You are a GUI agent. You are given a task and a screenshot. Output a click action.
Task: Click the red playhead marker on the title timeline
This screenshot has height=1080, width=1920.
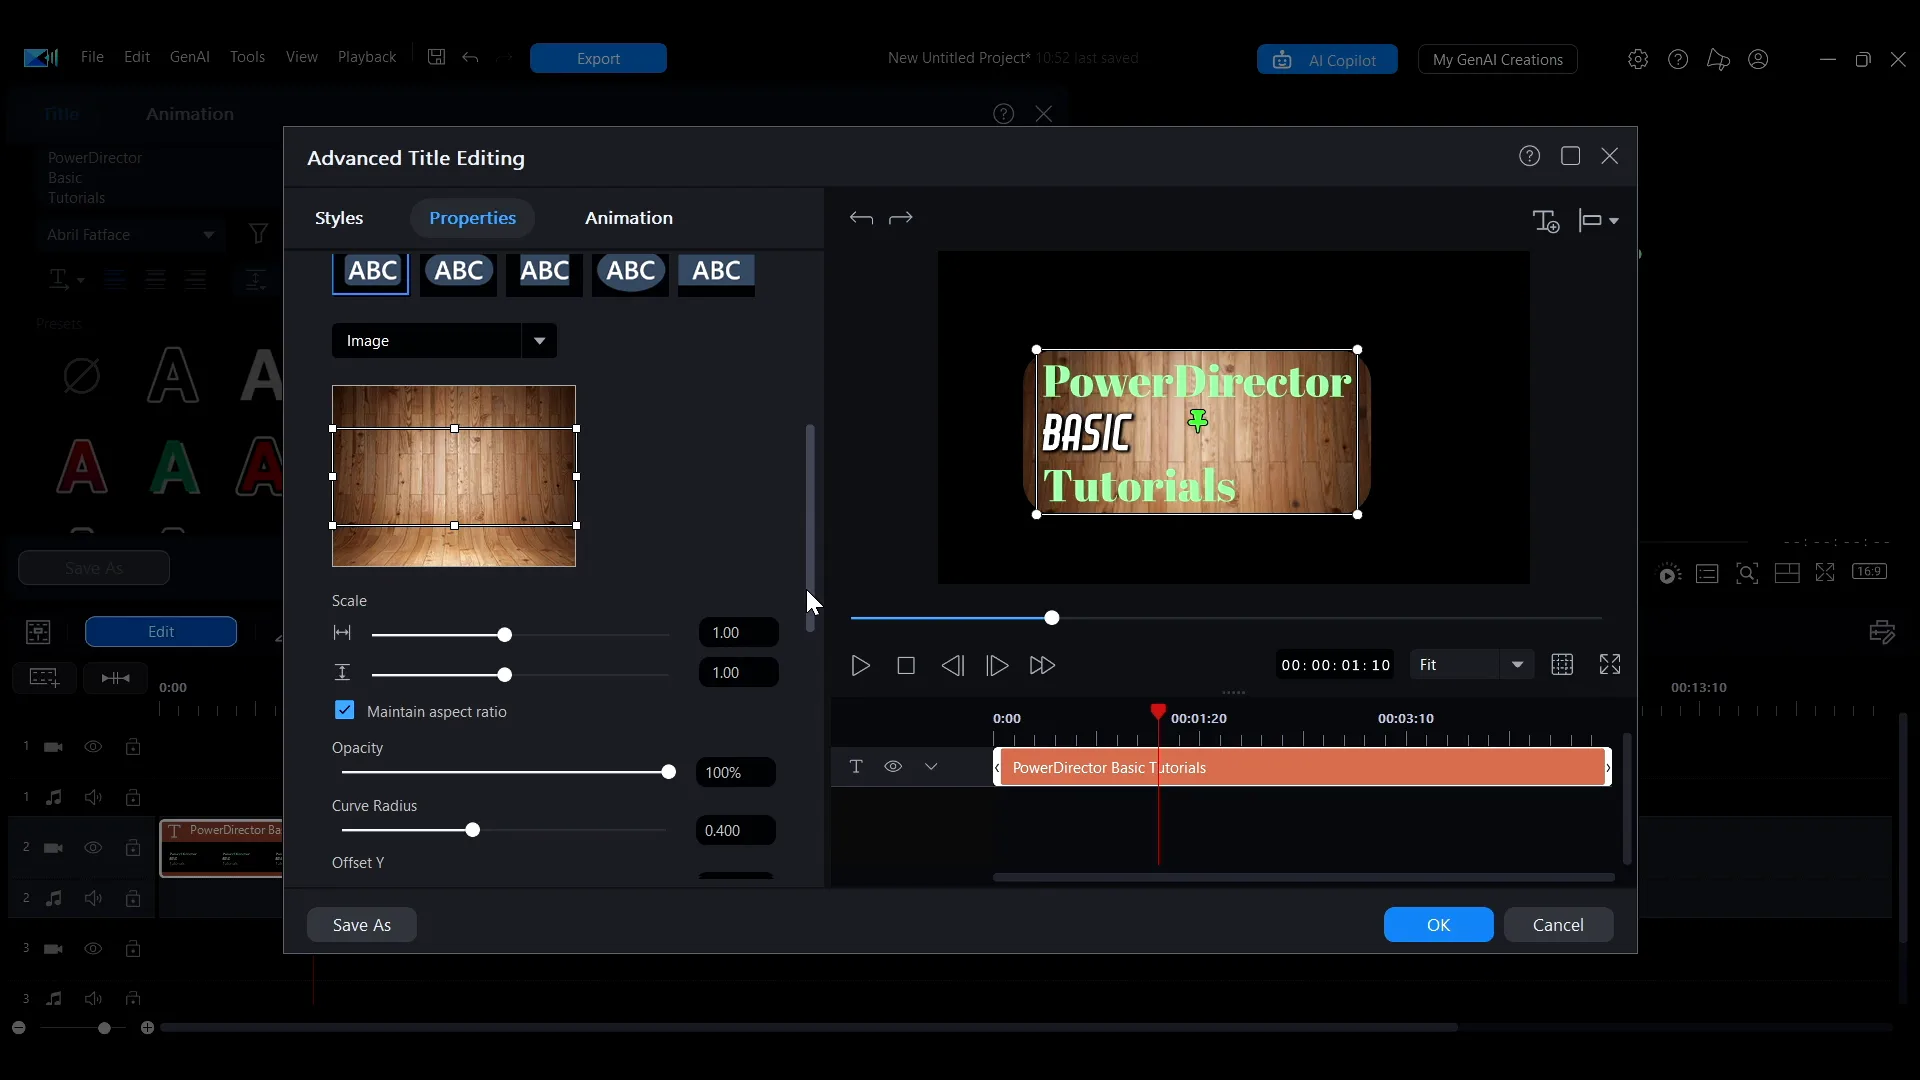pyautogui.click(x=1158, y=712)
